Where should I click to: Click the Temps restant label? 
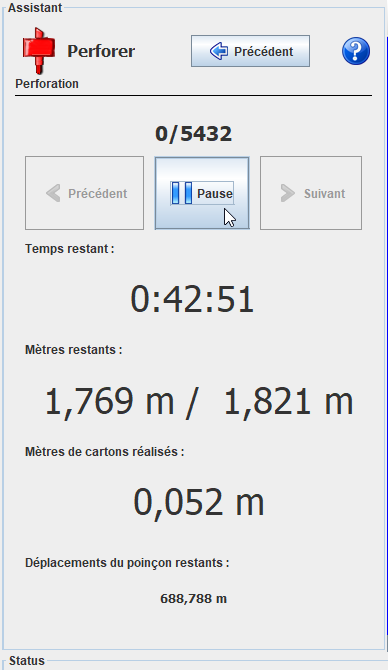(69, 249)
